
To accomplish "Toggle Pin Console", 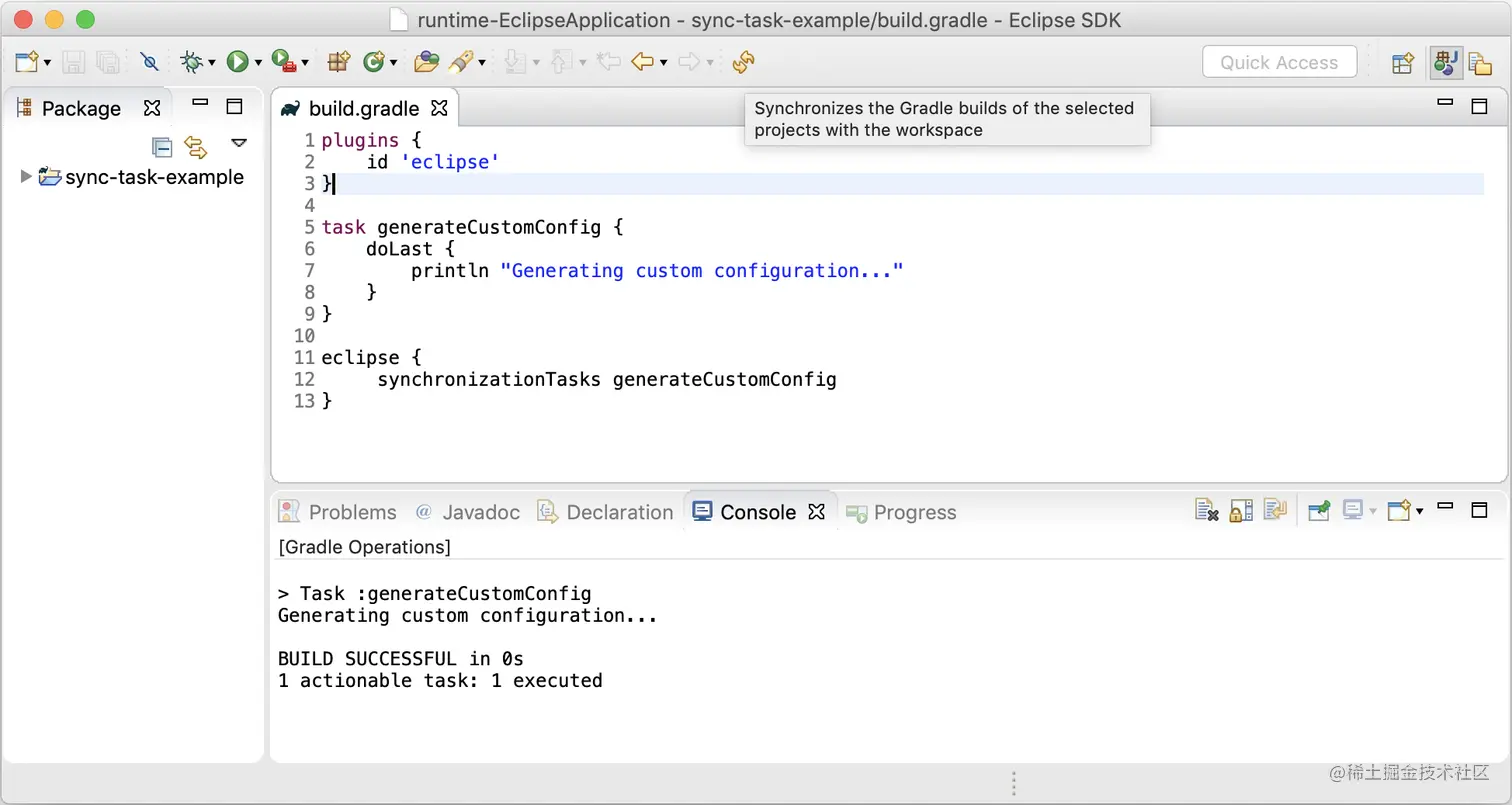I will 1319,511.
